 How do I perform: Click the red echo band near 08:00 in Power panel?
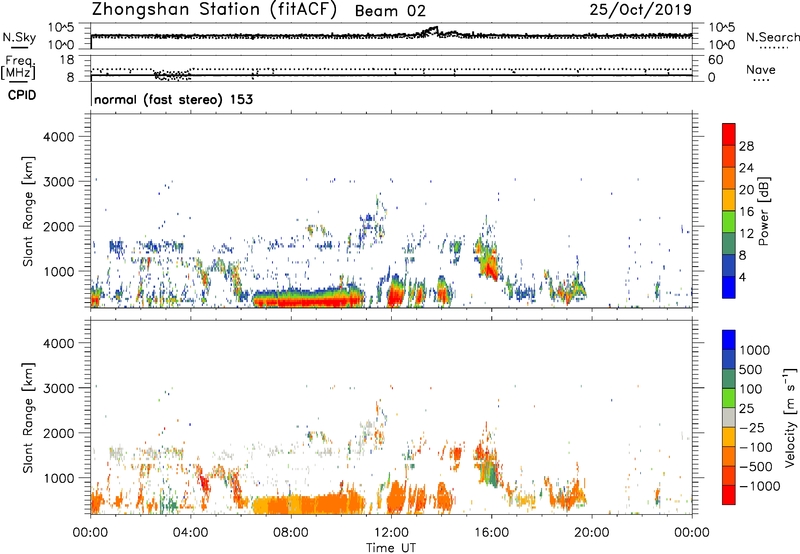pyautogui.click(x=309, y=301)
